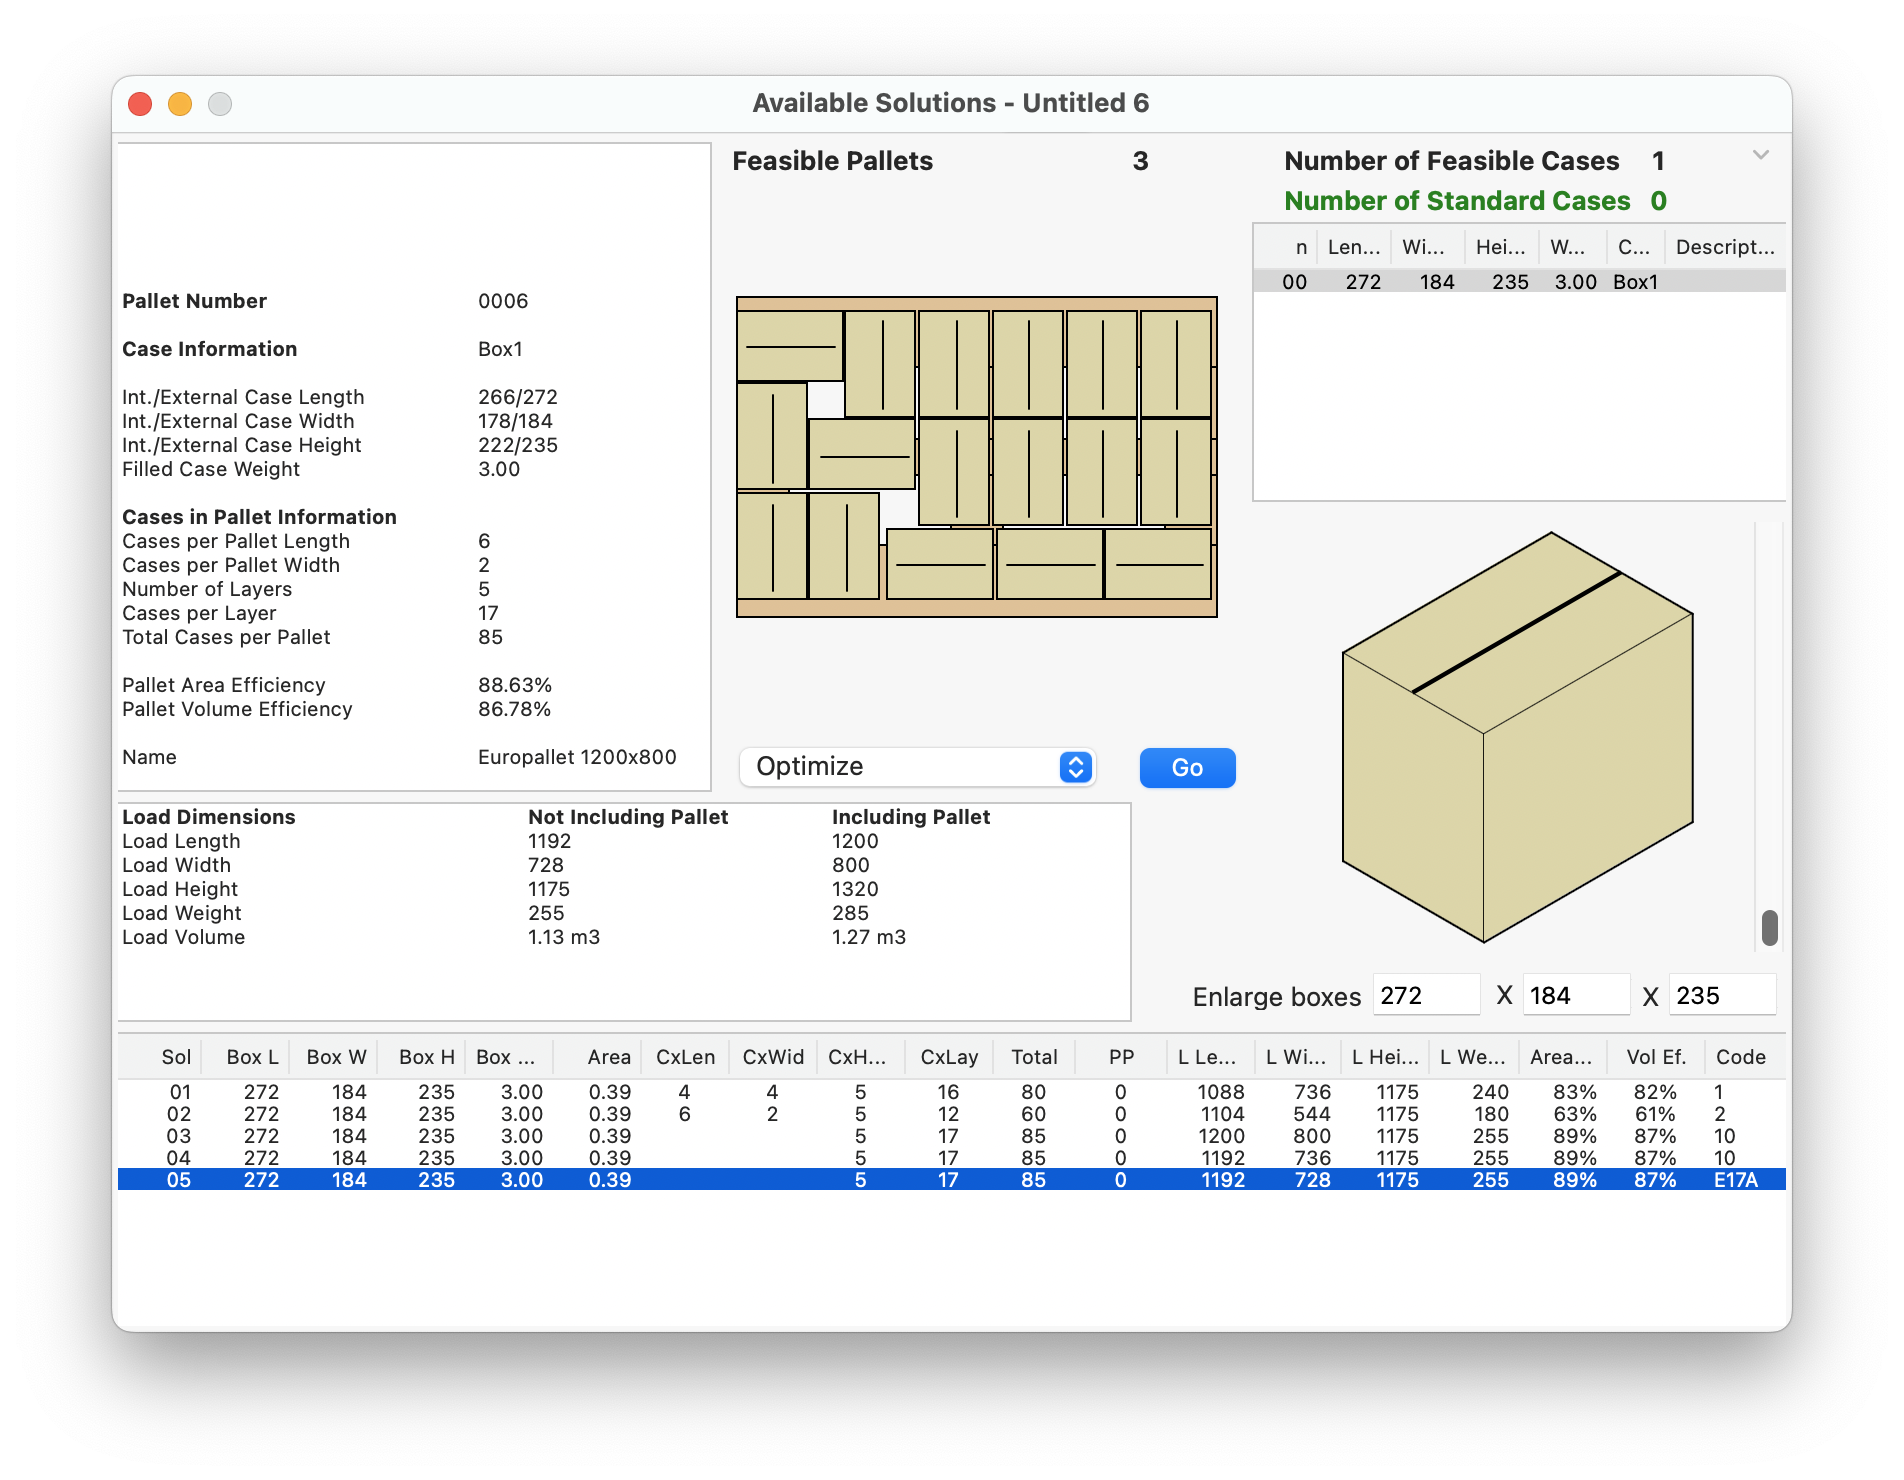Image resolution: width=1904 pixels, height=1480 pixels.
Task: Select solution row 01 in the table
Action: [x=951, y=1092]
